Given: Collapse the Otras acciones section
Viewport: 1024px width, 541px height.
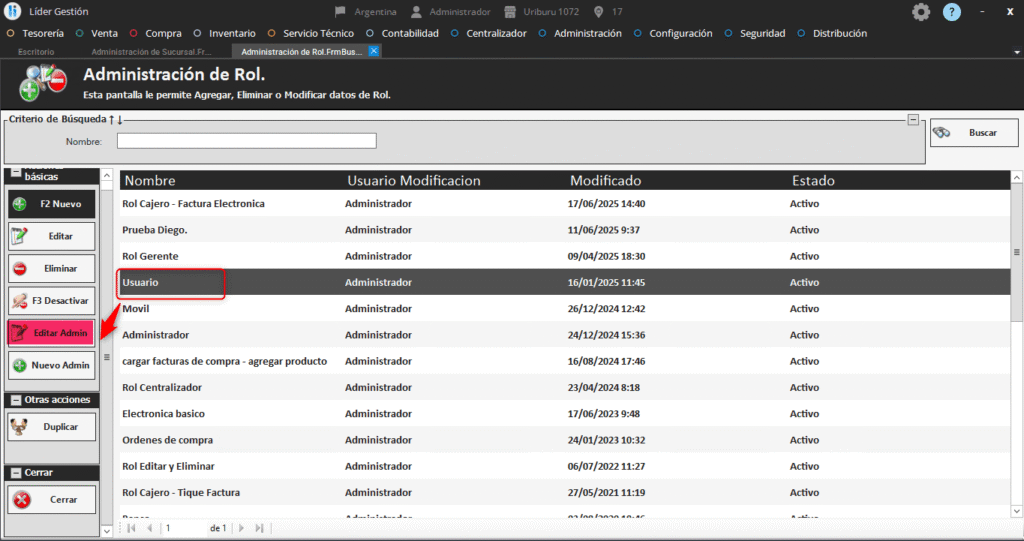Looking at the screenshot, I should [16, 400].
